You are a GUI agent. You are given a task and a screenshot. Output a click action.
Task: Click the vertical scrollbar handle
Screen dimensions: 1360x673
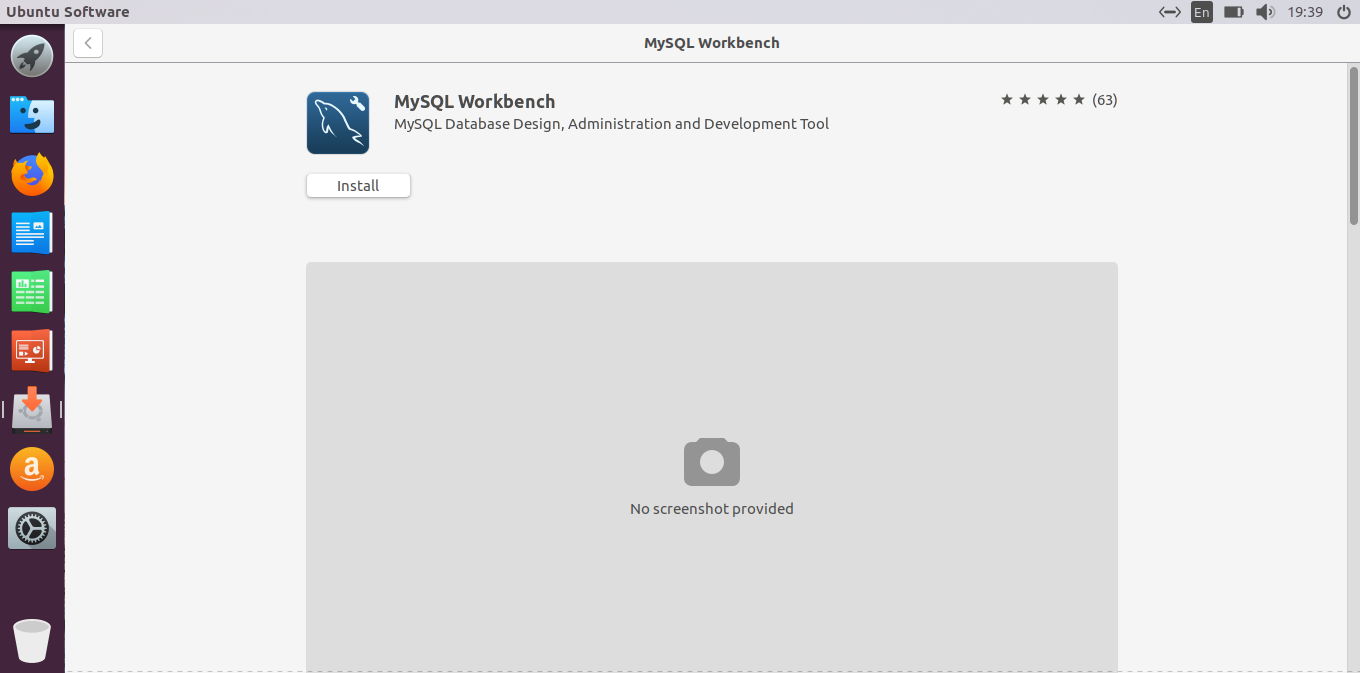click(x=1354, y=147)
